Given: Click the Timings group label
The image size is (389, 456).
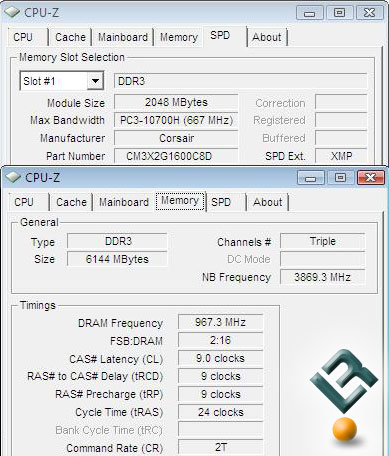Looking at the screenshot, I should click(x=38, y=305).
